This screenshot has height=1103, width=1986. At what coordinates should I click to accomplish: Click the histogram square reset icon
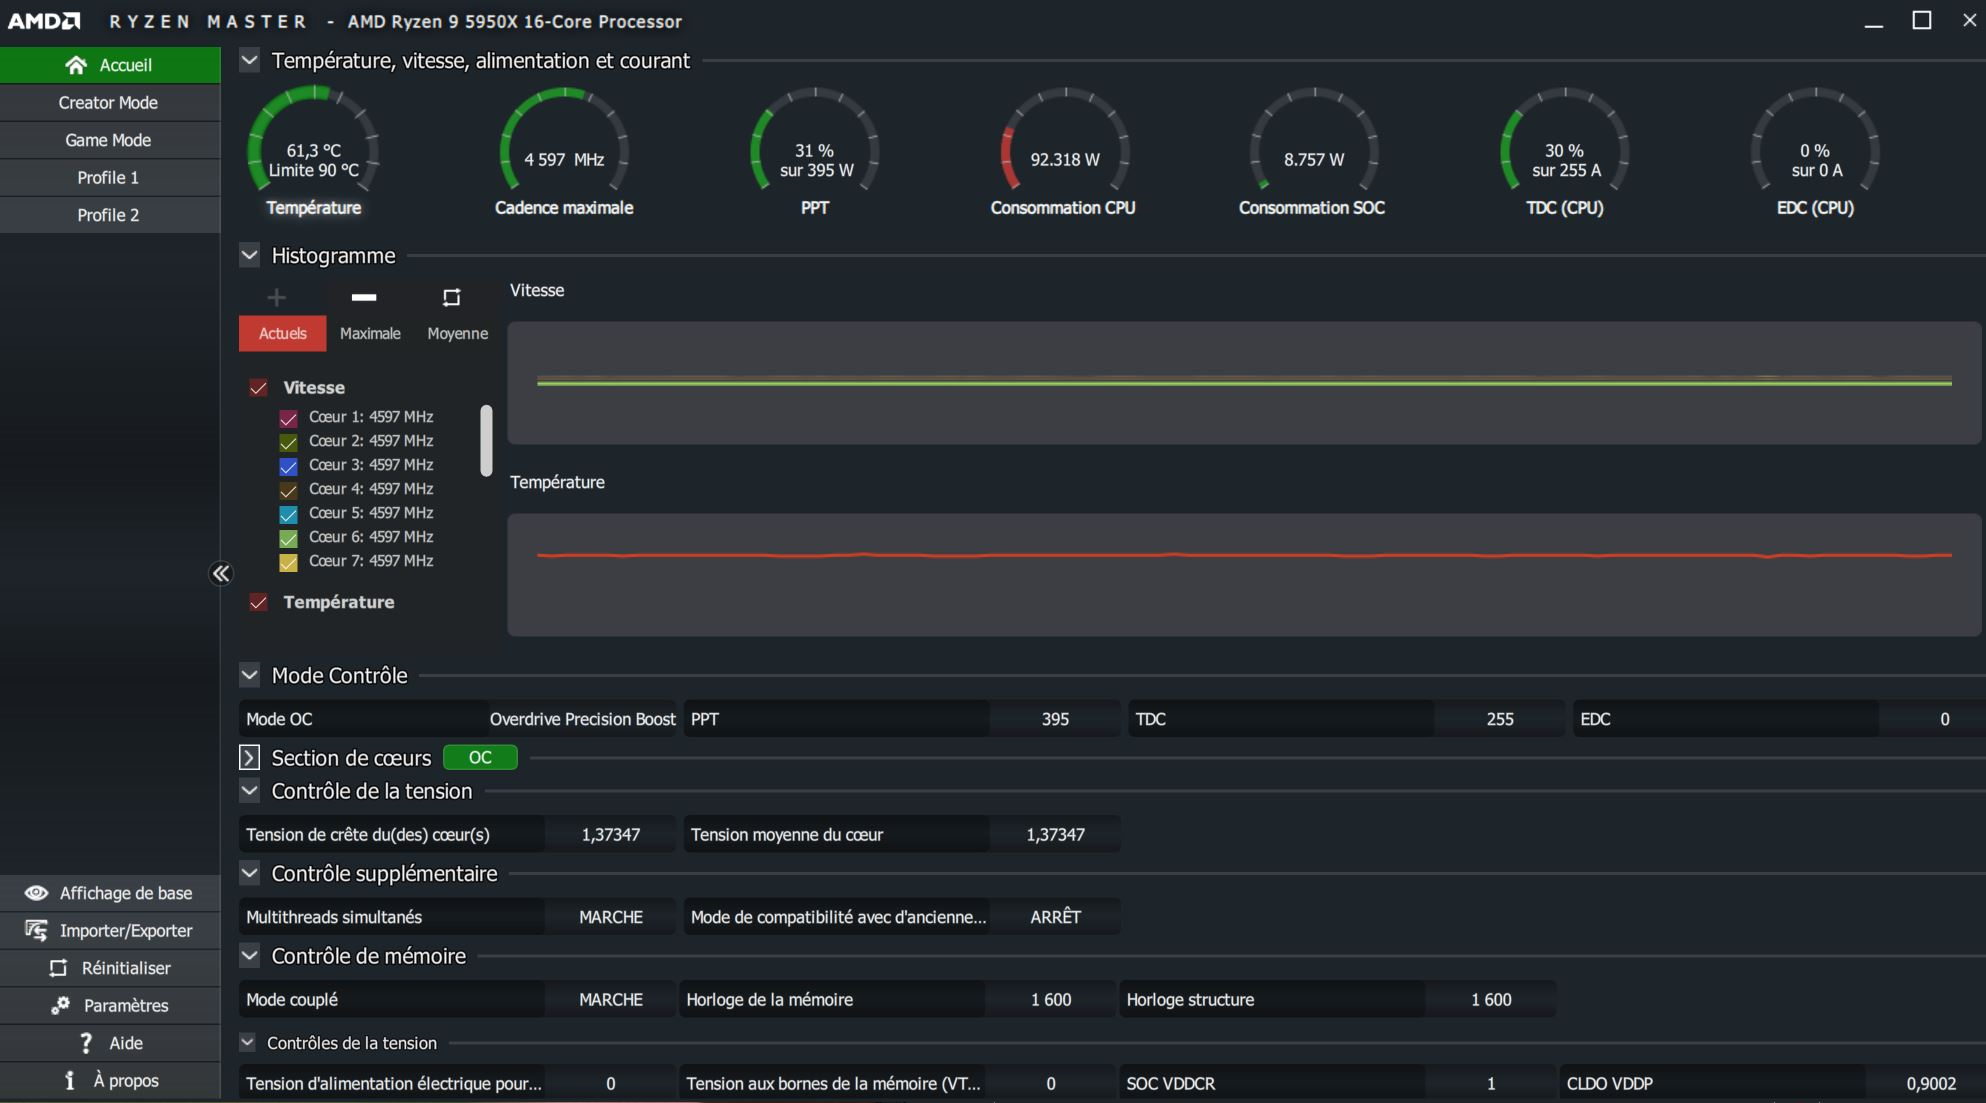(451, 297)
